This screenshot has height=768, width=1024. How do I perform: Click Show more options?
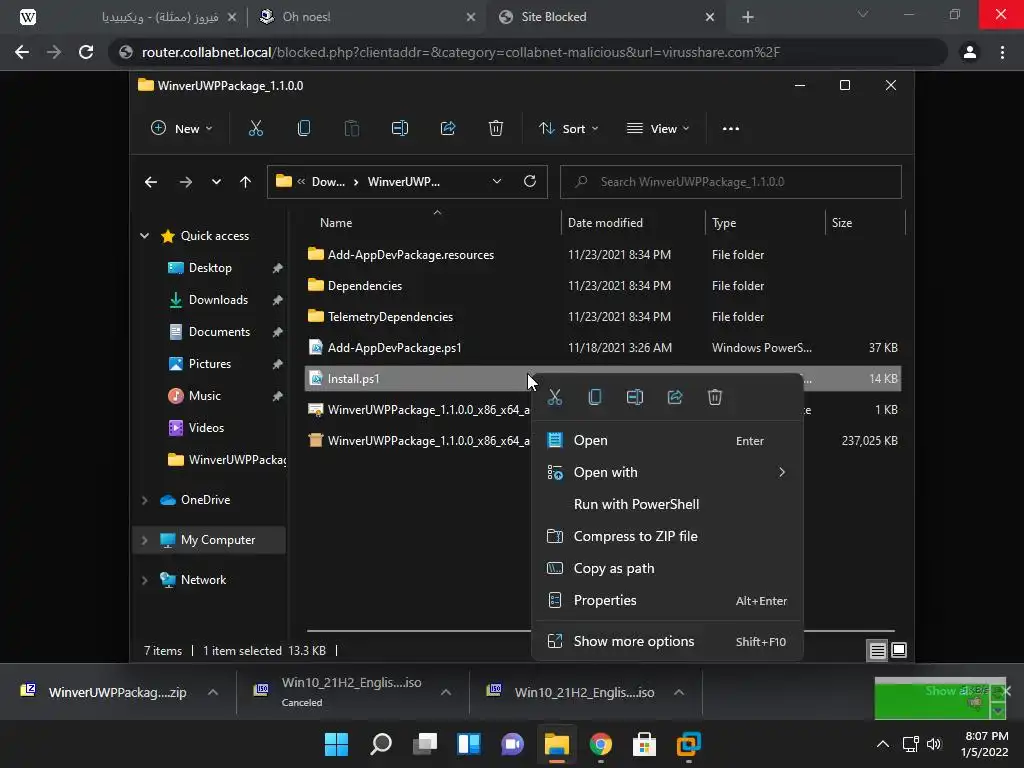(667, 641)
